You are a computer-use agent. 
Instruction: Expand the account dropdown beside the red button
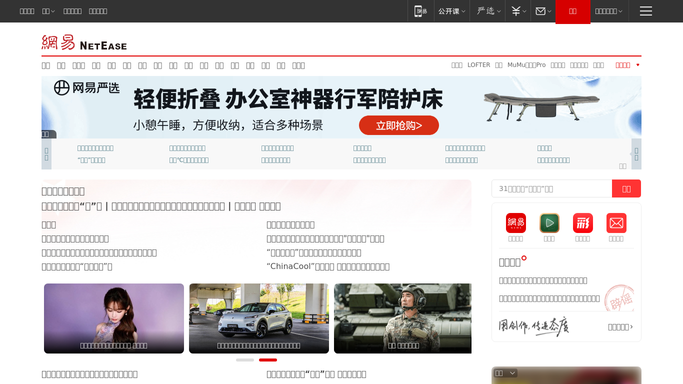(x=609, y=11)
